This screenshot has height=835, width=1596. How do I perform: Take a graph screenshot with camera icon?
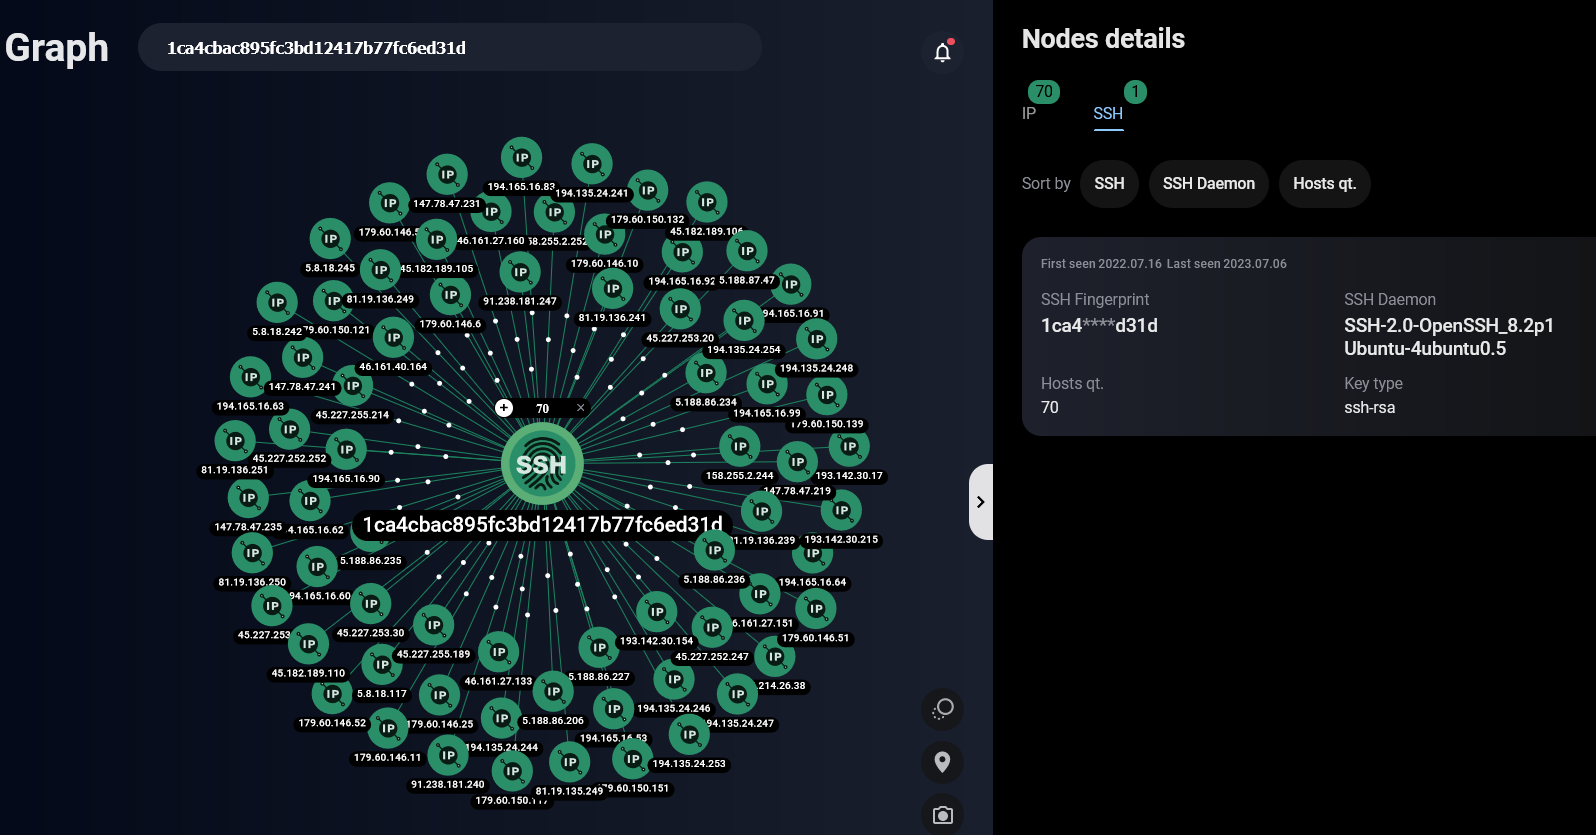tap(942, 814)
